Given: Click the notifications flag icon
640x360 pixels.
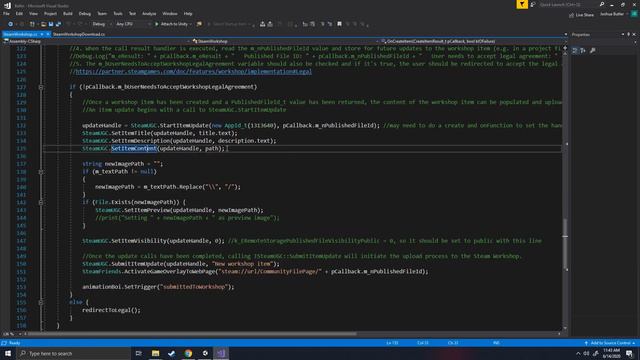Looking at the screenshot, I should click(522, 4).
